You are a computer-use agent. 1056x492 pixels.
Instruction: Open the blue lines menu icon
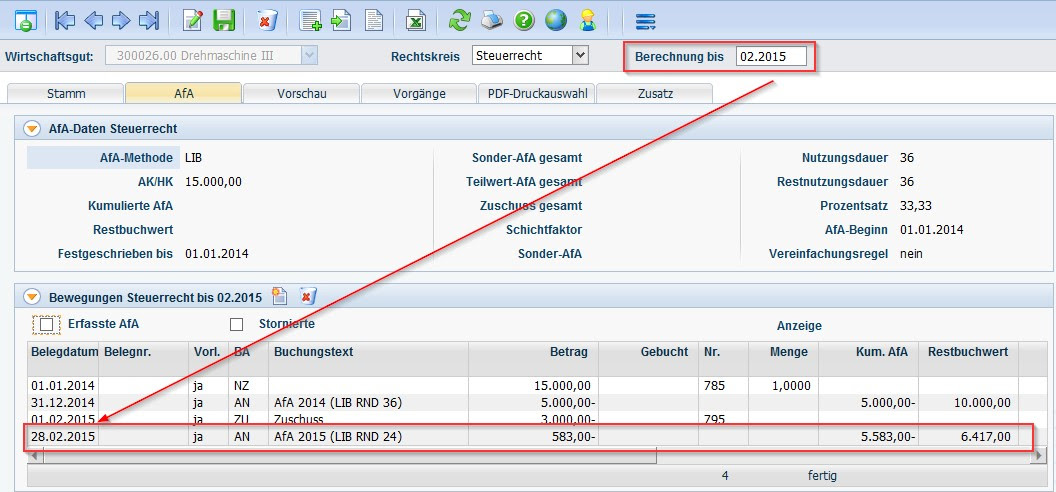point(645,22)
